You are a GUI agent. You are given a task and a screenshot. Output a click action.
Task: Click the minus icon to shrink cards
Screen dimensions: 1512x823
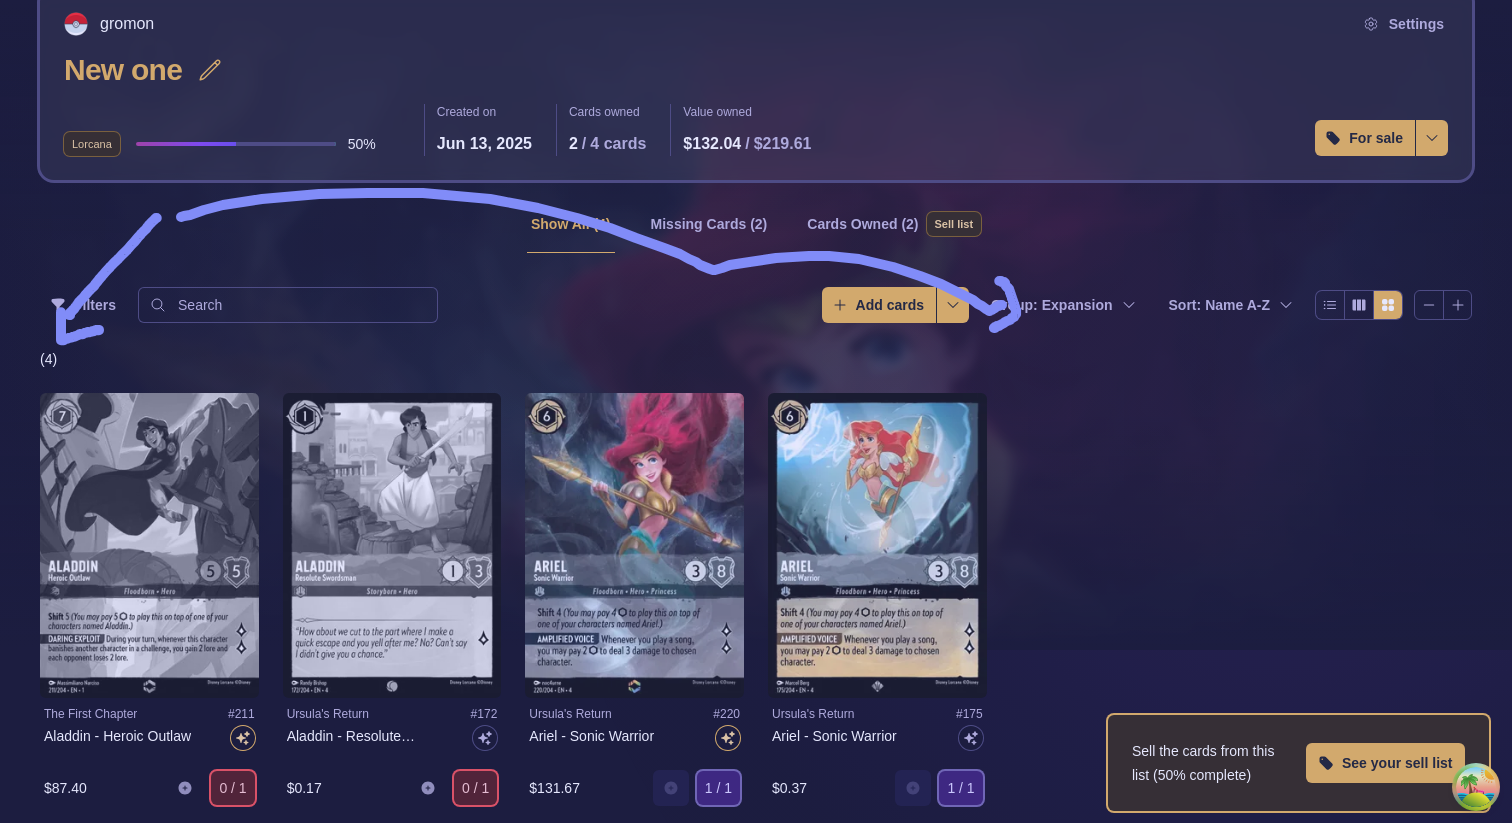coord(1429,305)
